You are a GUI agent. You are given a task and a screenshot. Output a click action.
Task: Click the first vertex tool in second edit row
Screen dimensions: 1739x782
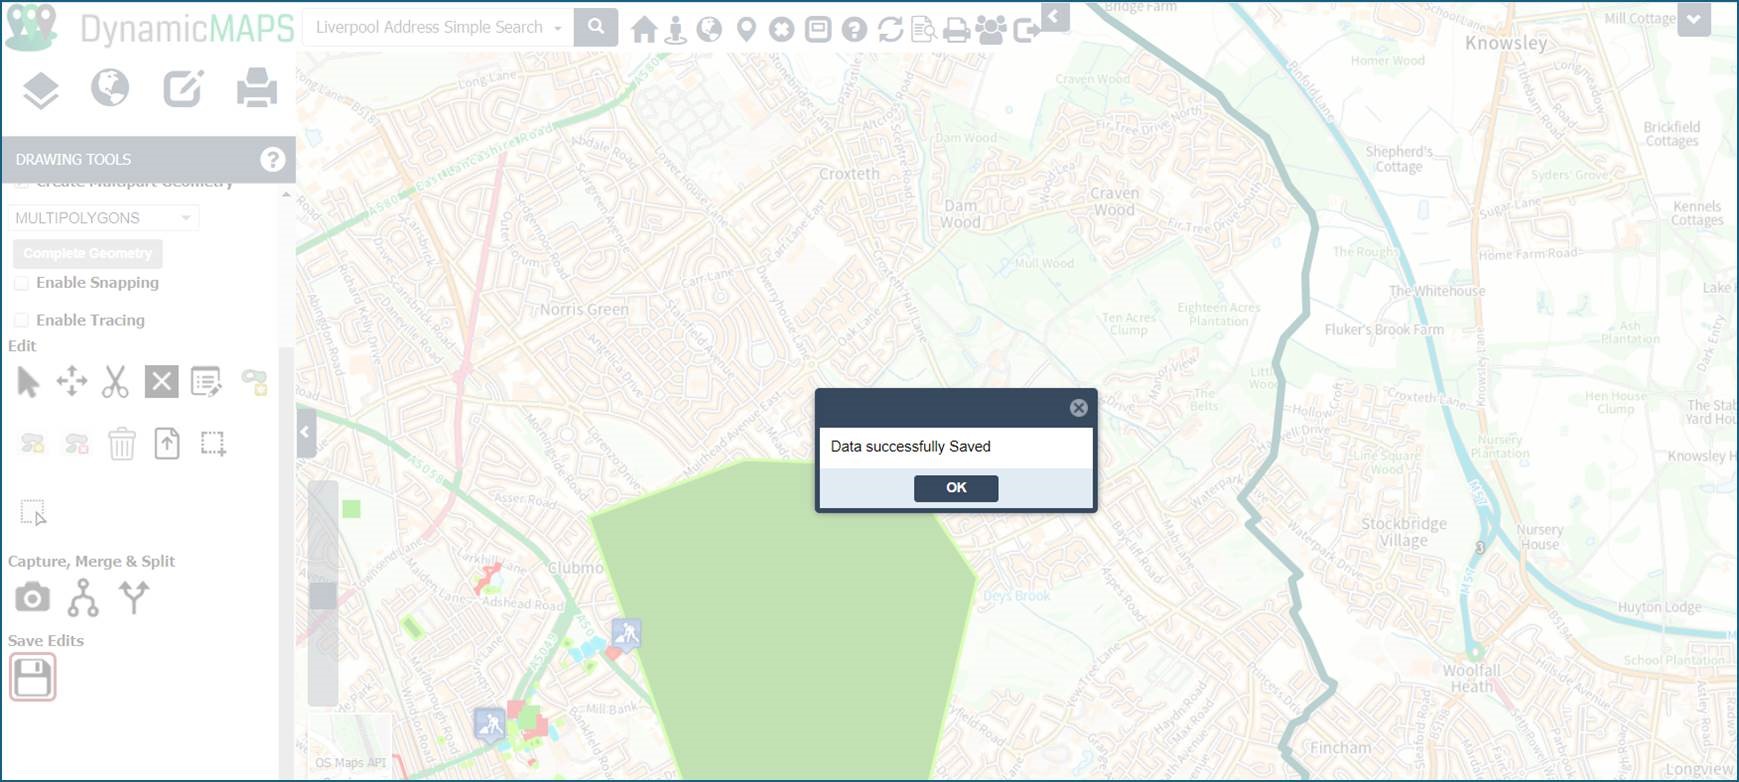33,444
